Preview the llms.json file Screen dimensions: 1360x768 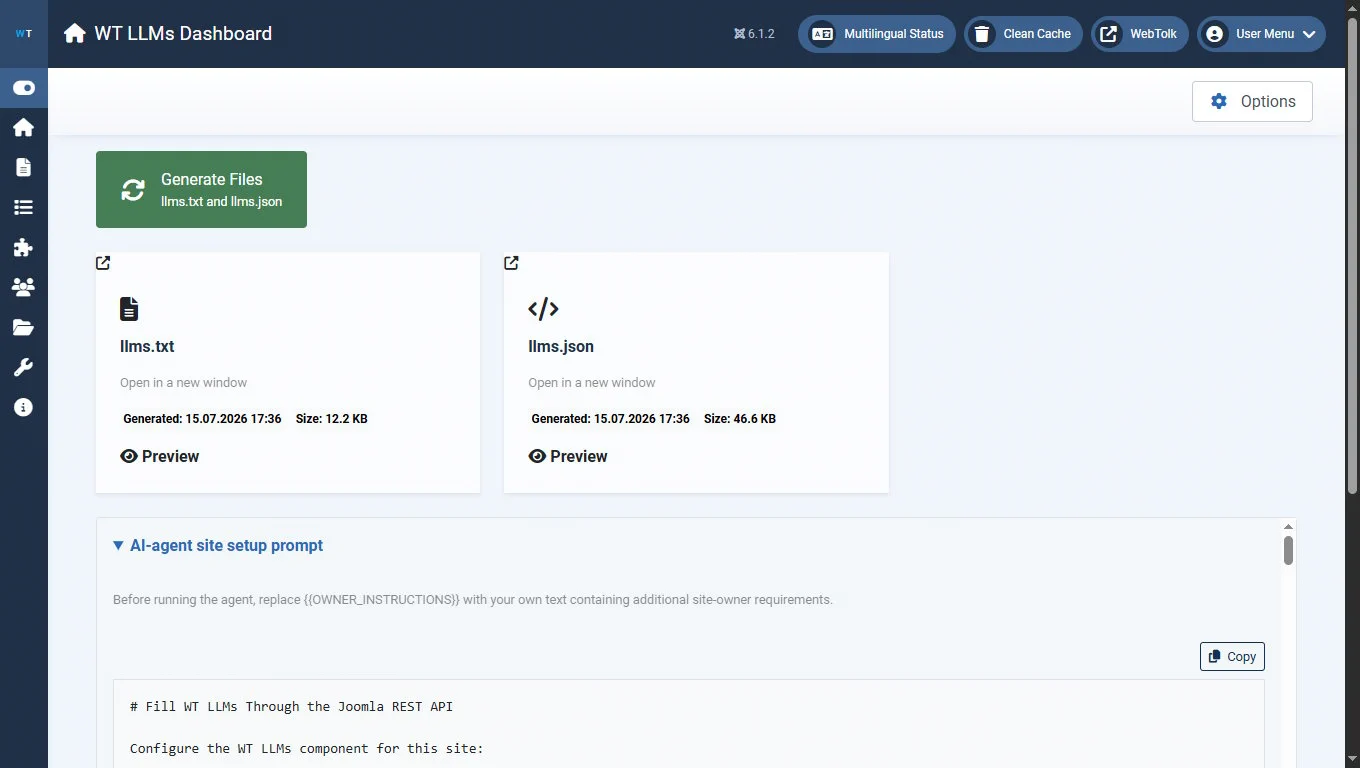pyautogui.click(x=568, y=456)
